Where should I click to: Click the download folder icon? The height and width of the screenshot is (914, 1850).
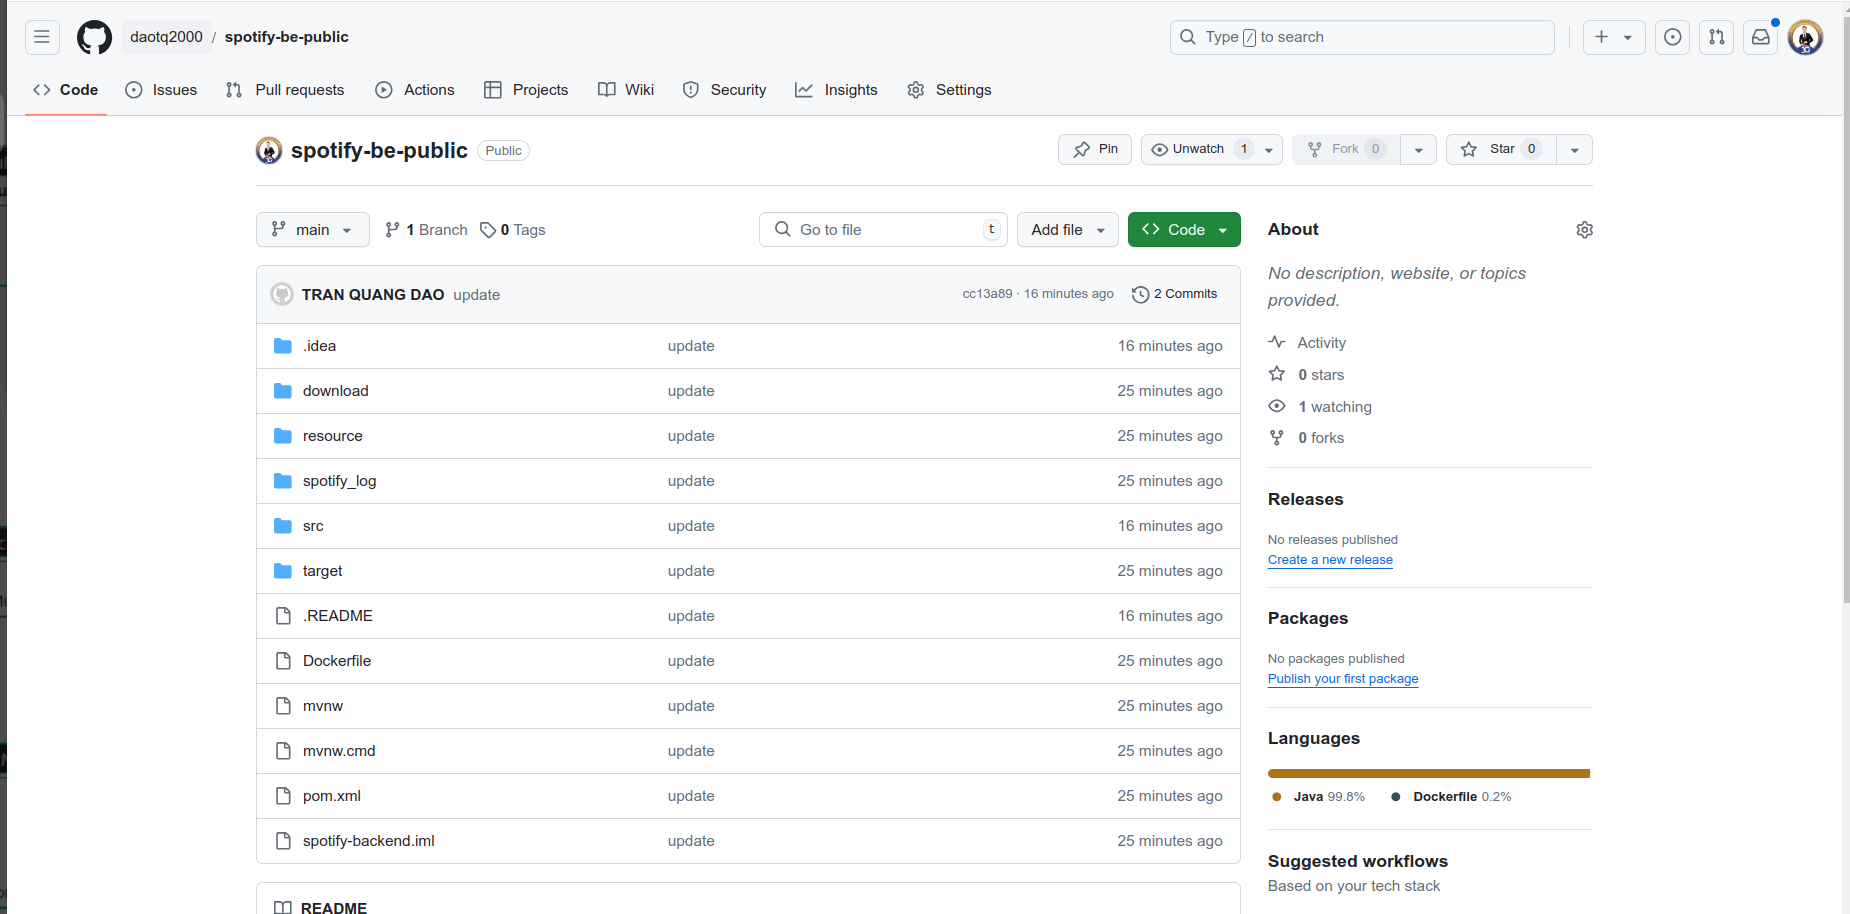(x=283, y=391)
